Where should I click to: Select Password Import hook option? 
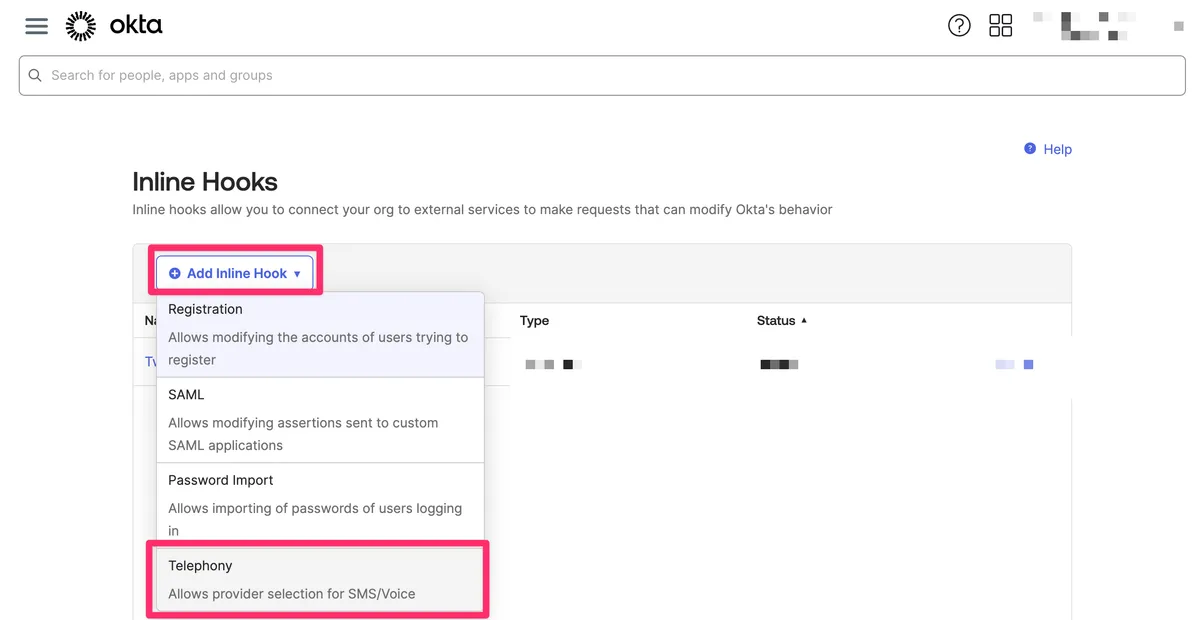320,505
